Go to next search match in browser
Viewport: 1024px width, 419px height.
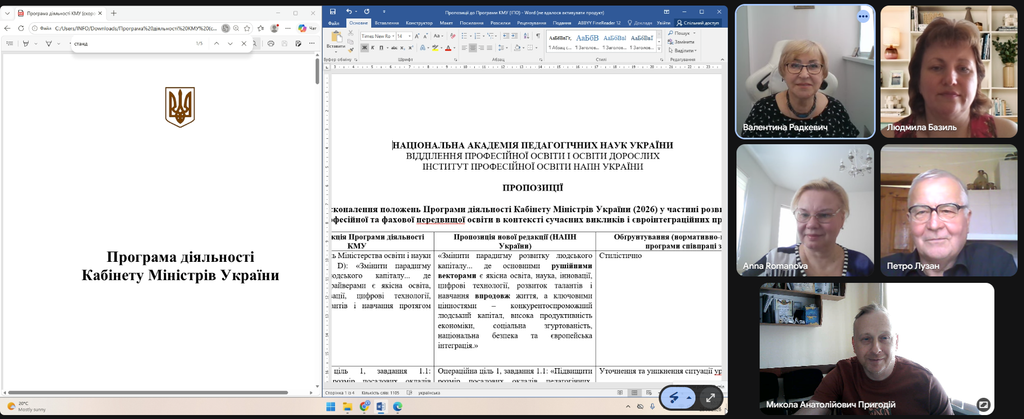(x=230, y=44)
